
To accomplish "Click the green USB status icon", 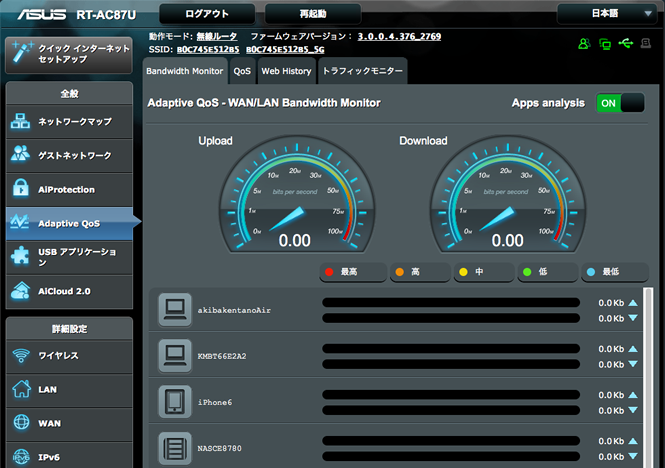I will point(626,43).
